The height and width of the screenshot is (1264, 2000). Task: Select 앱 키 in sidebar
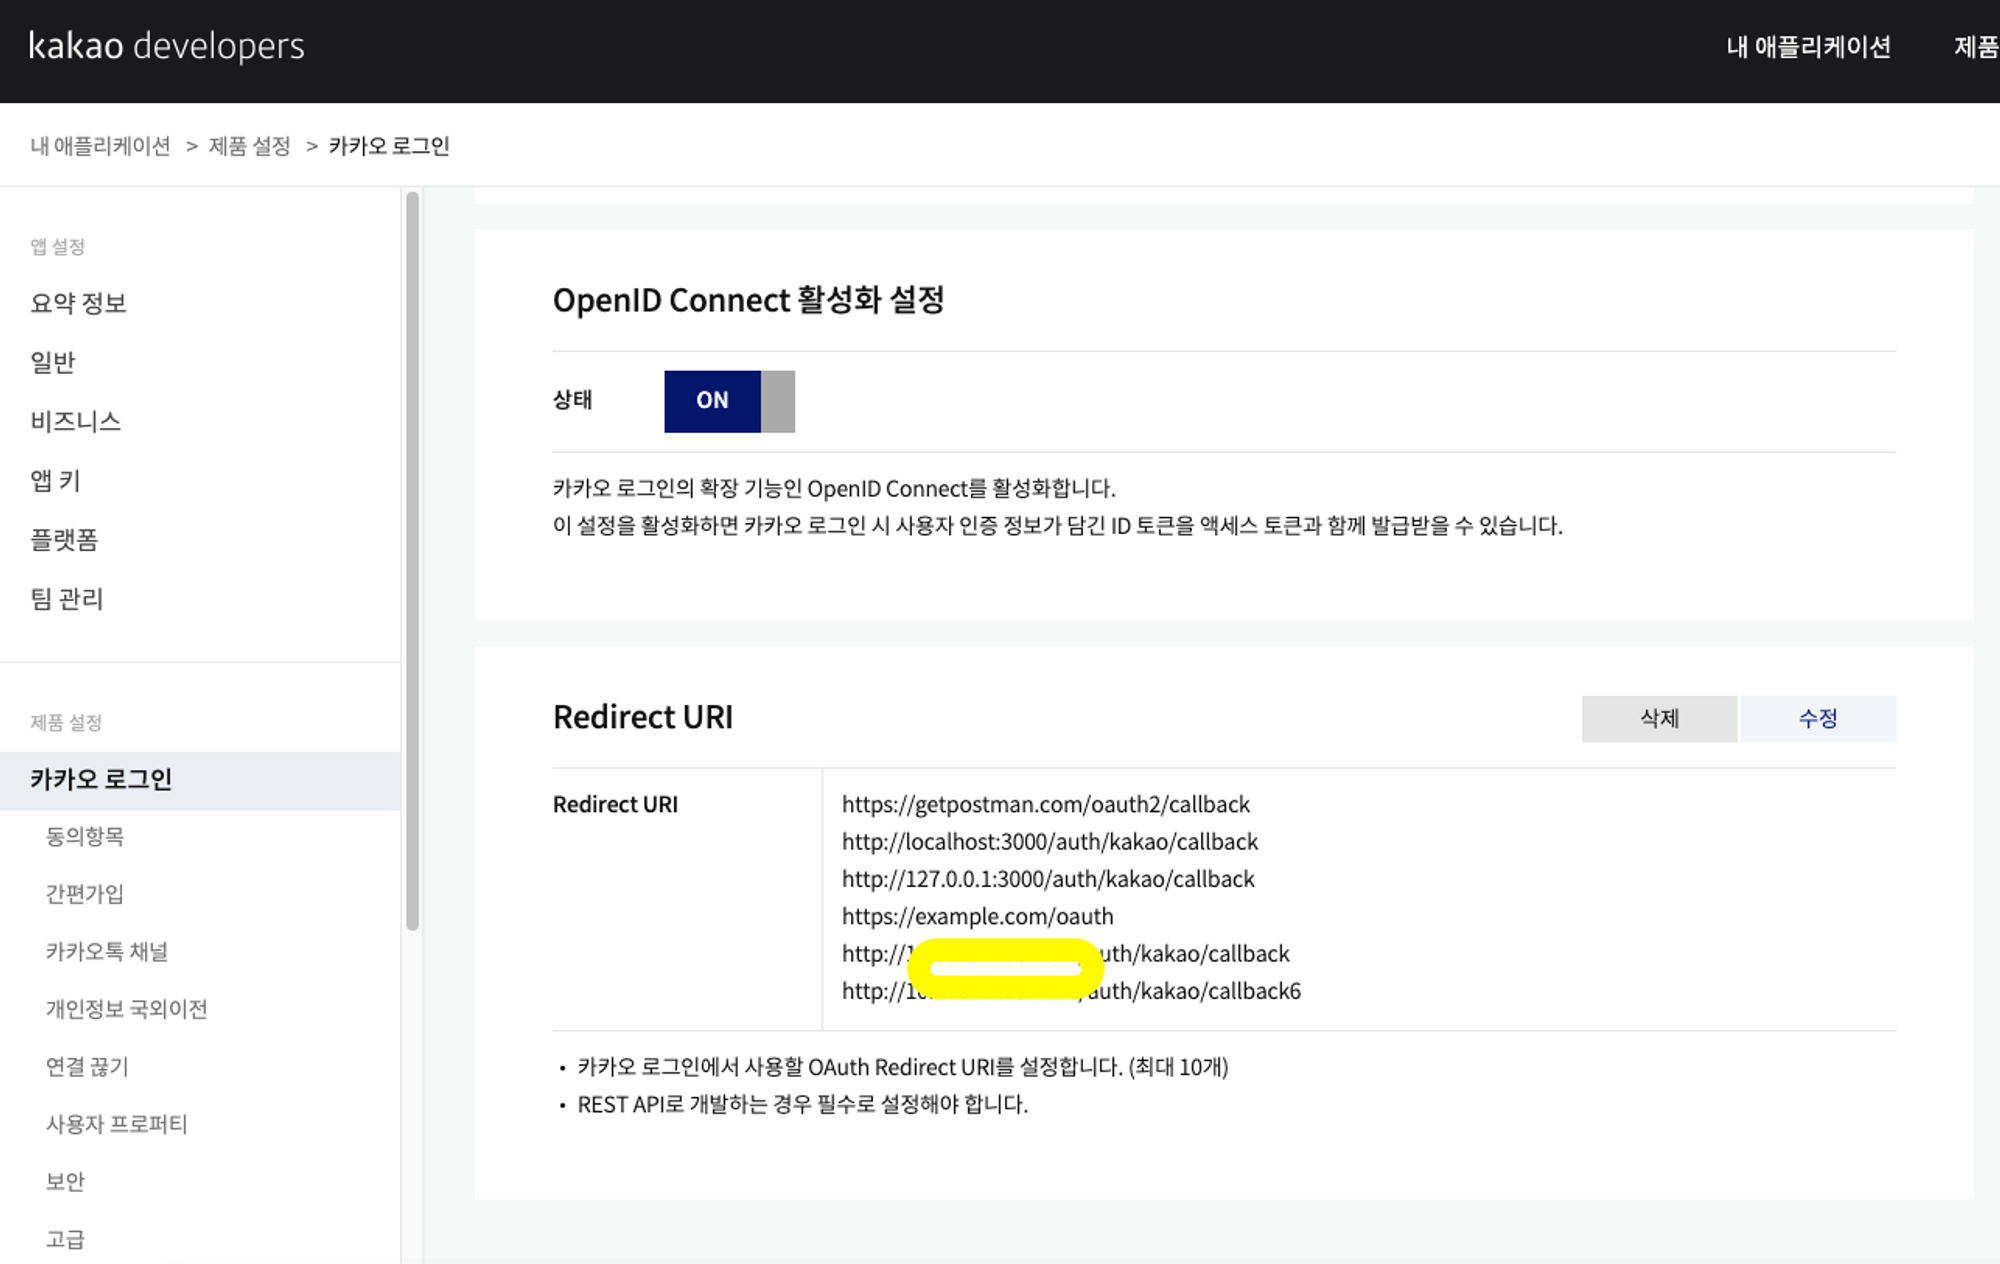(x=55, y=480)
